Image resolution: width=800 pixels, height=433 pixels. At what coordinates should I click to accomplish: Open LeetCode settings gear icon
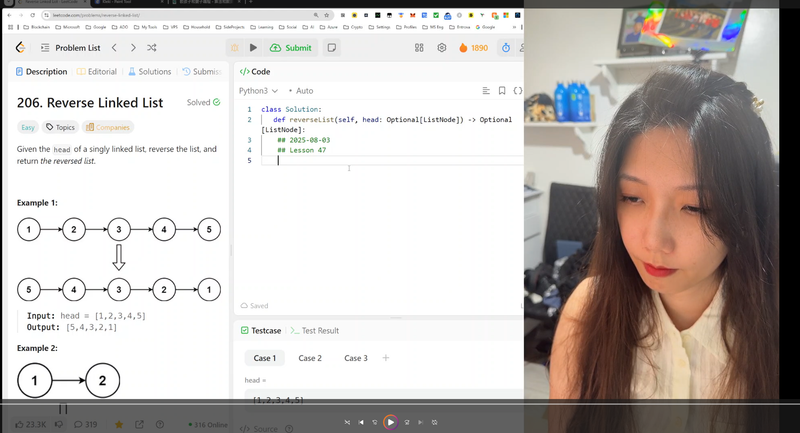pos(442,47)
